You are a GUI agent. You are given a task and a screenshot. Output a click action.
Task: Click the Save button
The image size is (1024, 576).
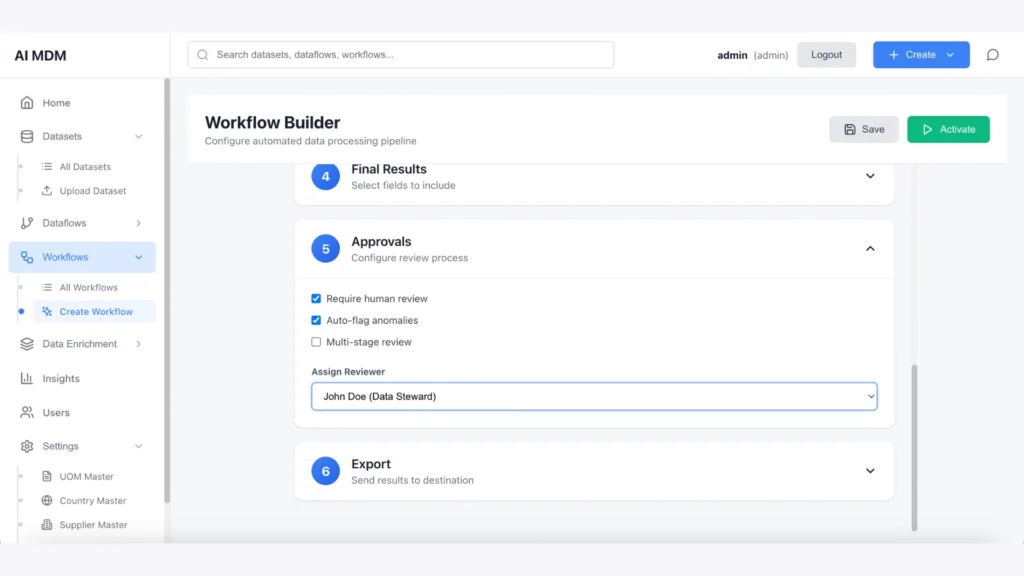863,129
